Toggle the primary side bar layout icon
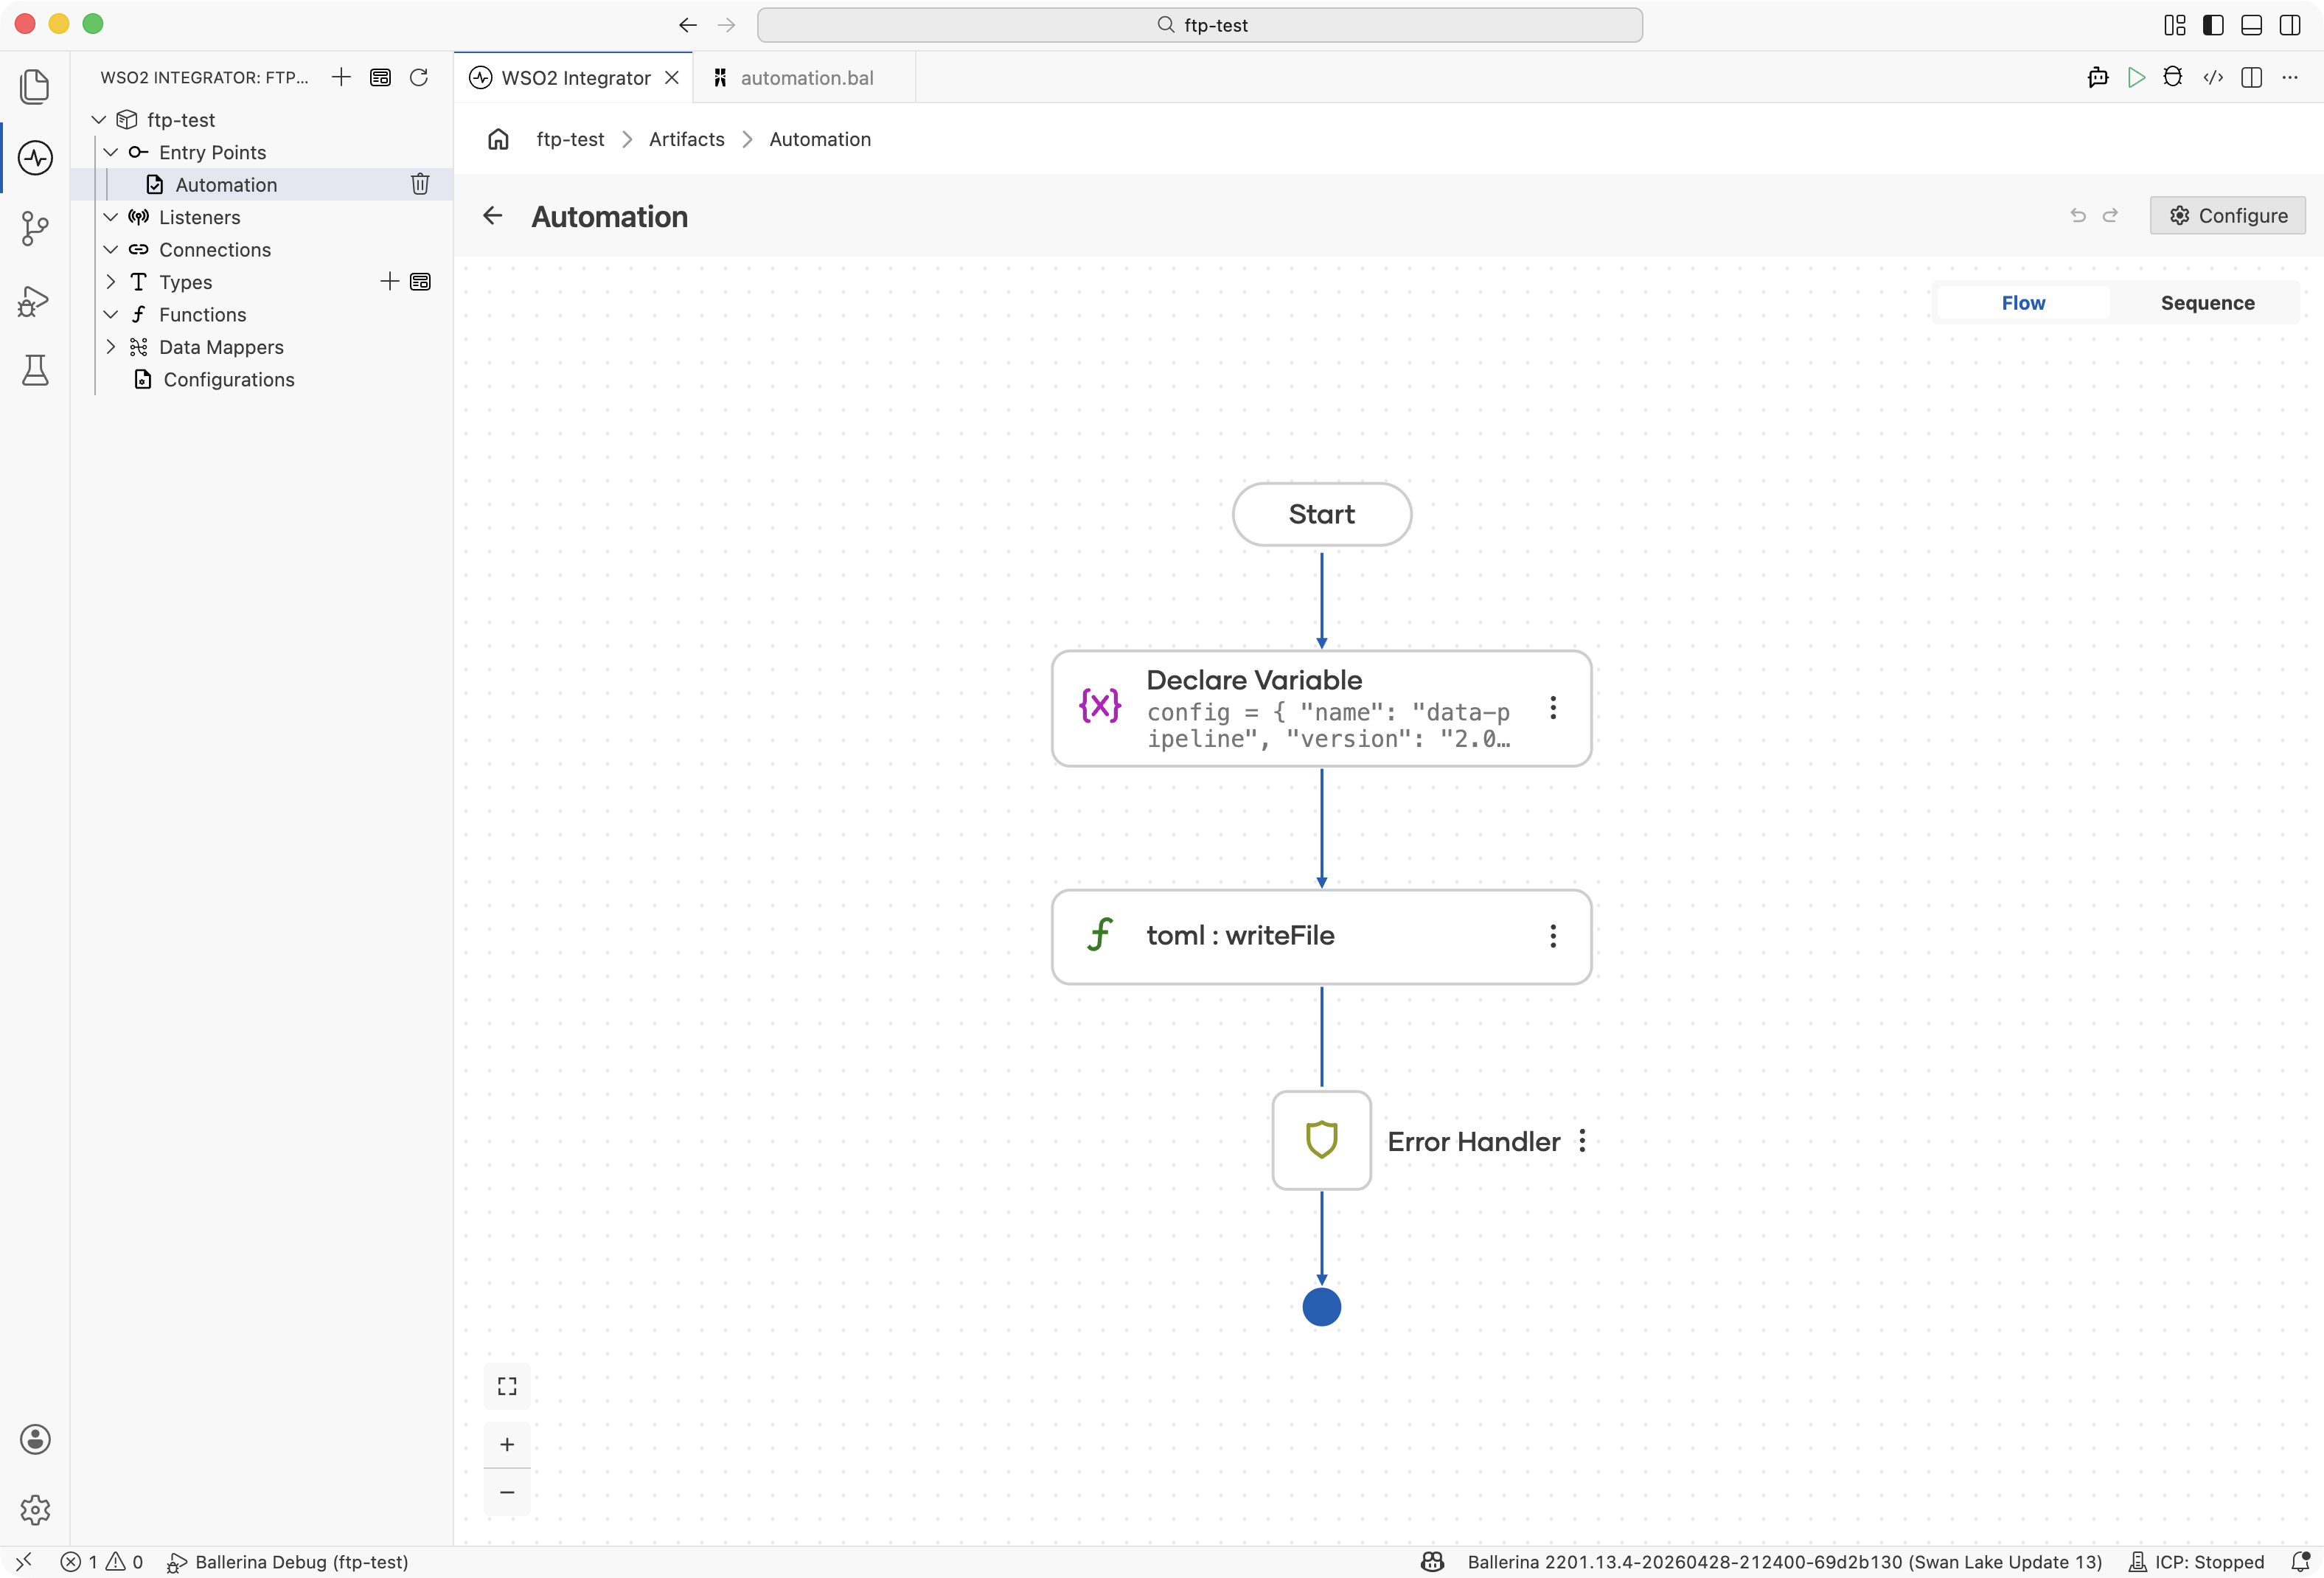The width and height of the screenshot is (2324, 1578). pyautogui.click(x=2213, y=25)
